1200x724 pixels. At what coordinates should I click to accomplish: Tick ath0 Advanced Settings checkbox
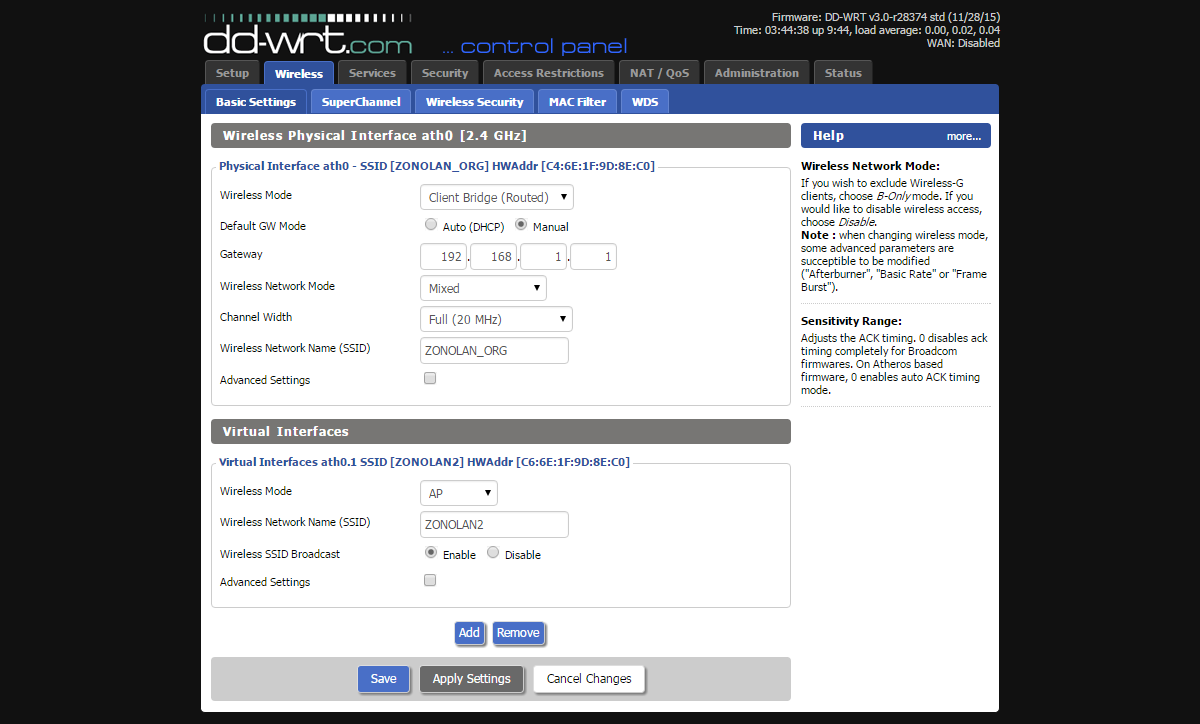[x=430, y=378]
